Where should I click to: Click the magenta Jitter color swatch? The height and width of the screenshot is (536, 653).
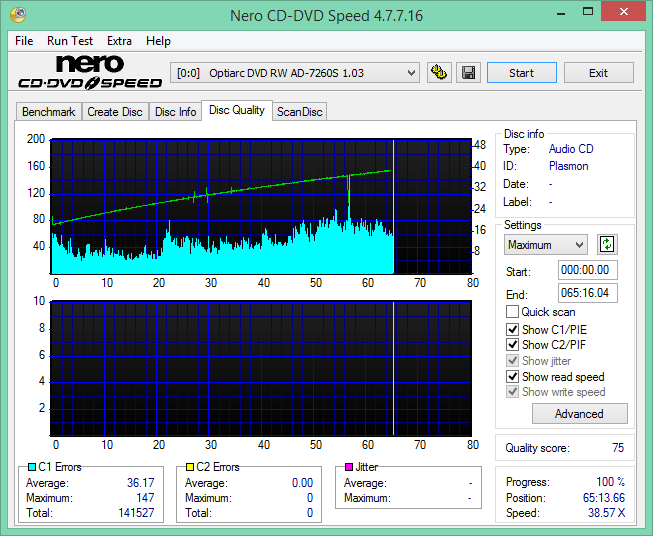(349, 467)
